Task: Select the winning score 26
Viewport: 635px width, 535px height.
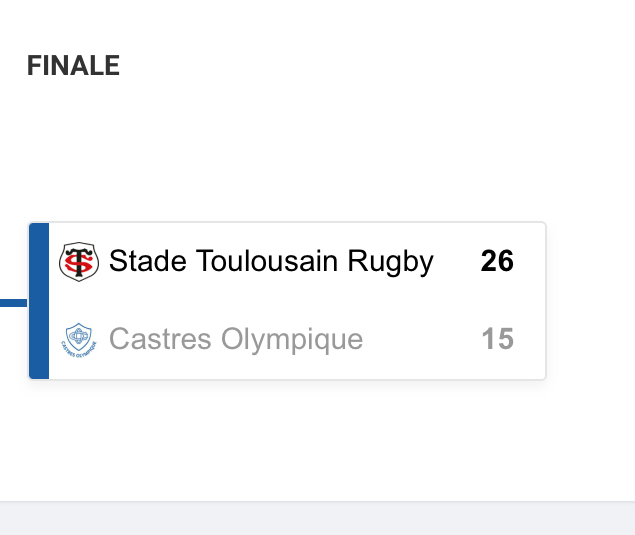Action: pyautogui.click(x=497, y=262)
